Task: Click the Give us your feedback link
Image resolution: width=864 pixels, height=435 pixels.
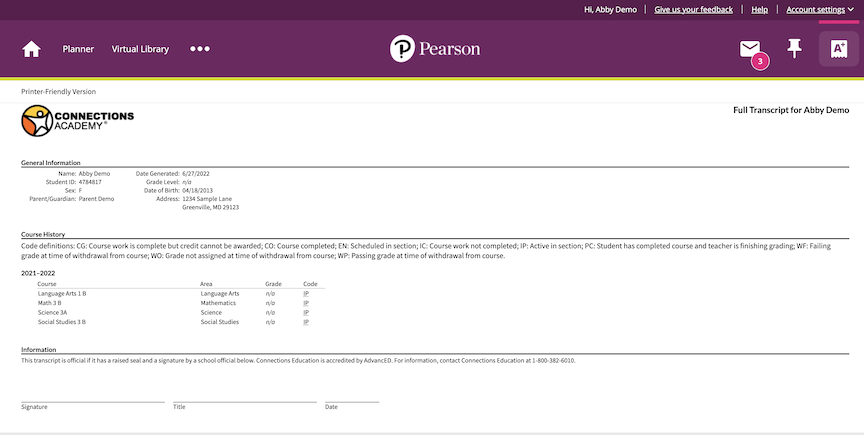Action: click(x=693, y=9)
